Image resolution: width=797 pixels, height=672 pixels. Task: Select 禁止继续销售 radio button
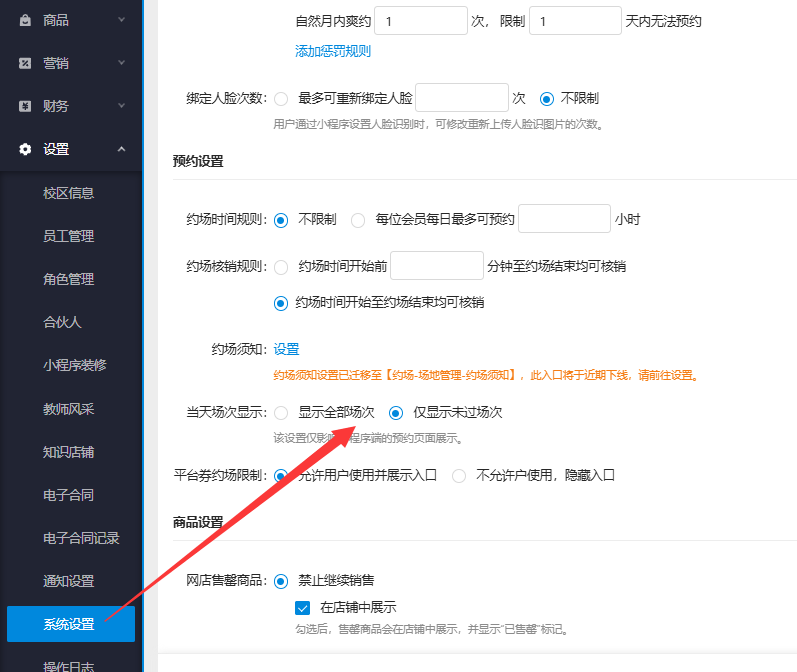(281, 581)
